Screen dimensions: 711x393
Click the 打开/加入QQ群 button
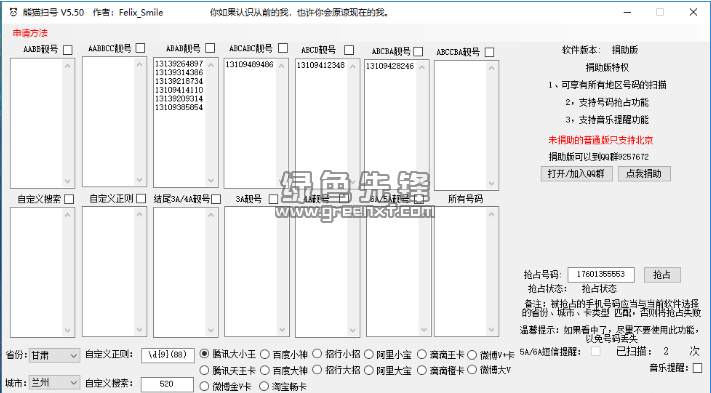point(576,174)
